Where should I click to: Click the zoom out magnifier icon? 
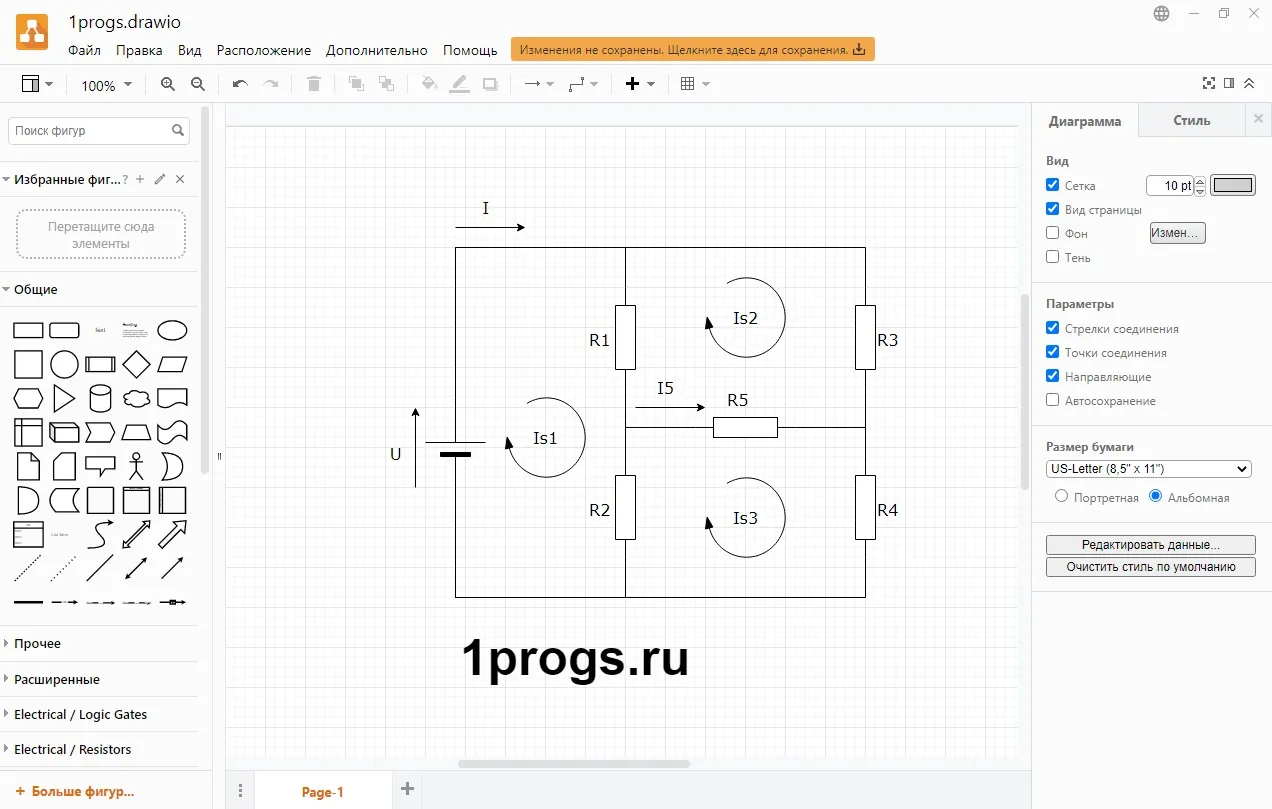pyautogui.click(x=198, y=85)
